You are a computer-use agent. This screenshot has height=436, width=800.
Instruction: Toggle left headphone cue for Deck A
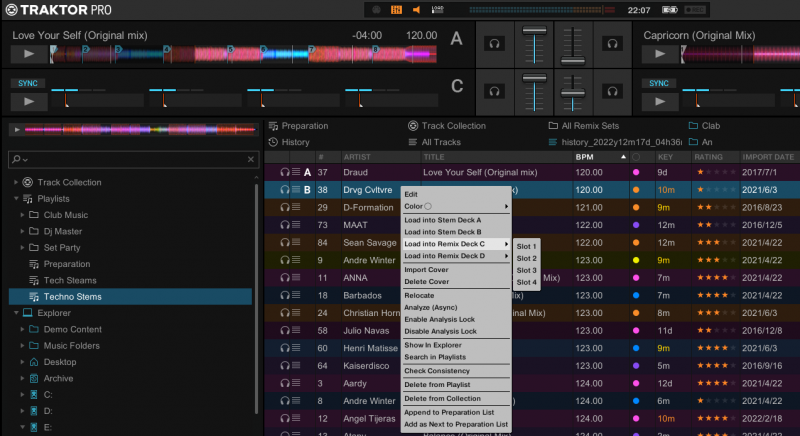click(494, 44)
